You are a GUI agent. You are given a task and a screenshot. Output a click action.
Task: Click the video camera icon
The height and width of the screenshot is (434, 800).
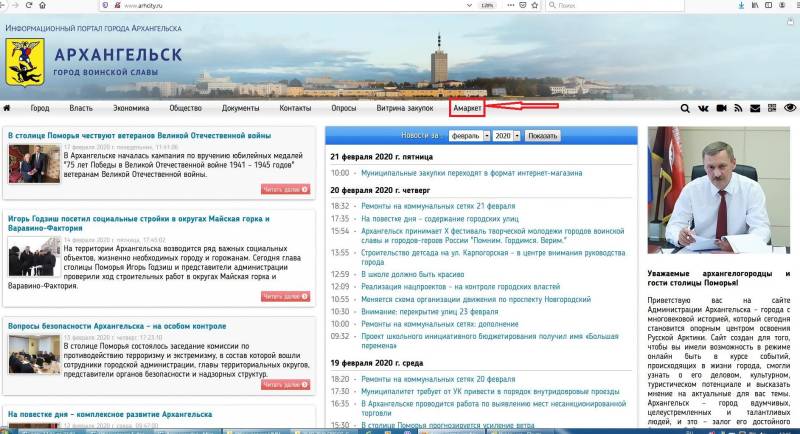(x=720, y=108)
